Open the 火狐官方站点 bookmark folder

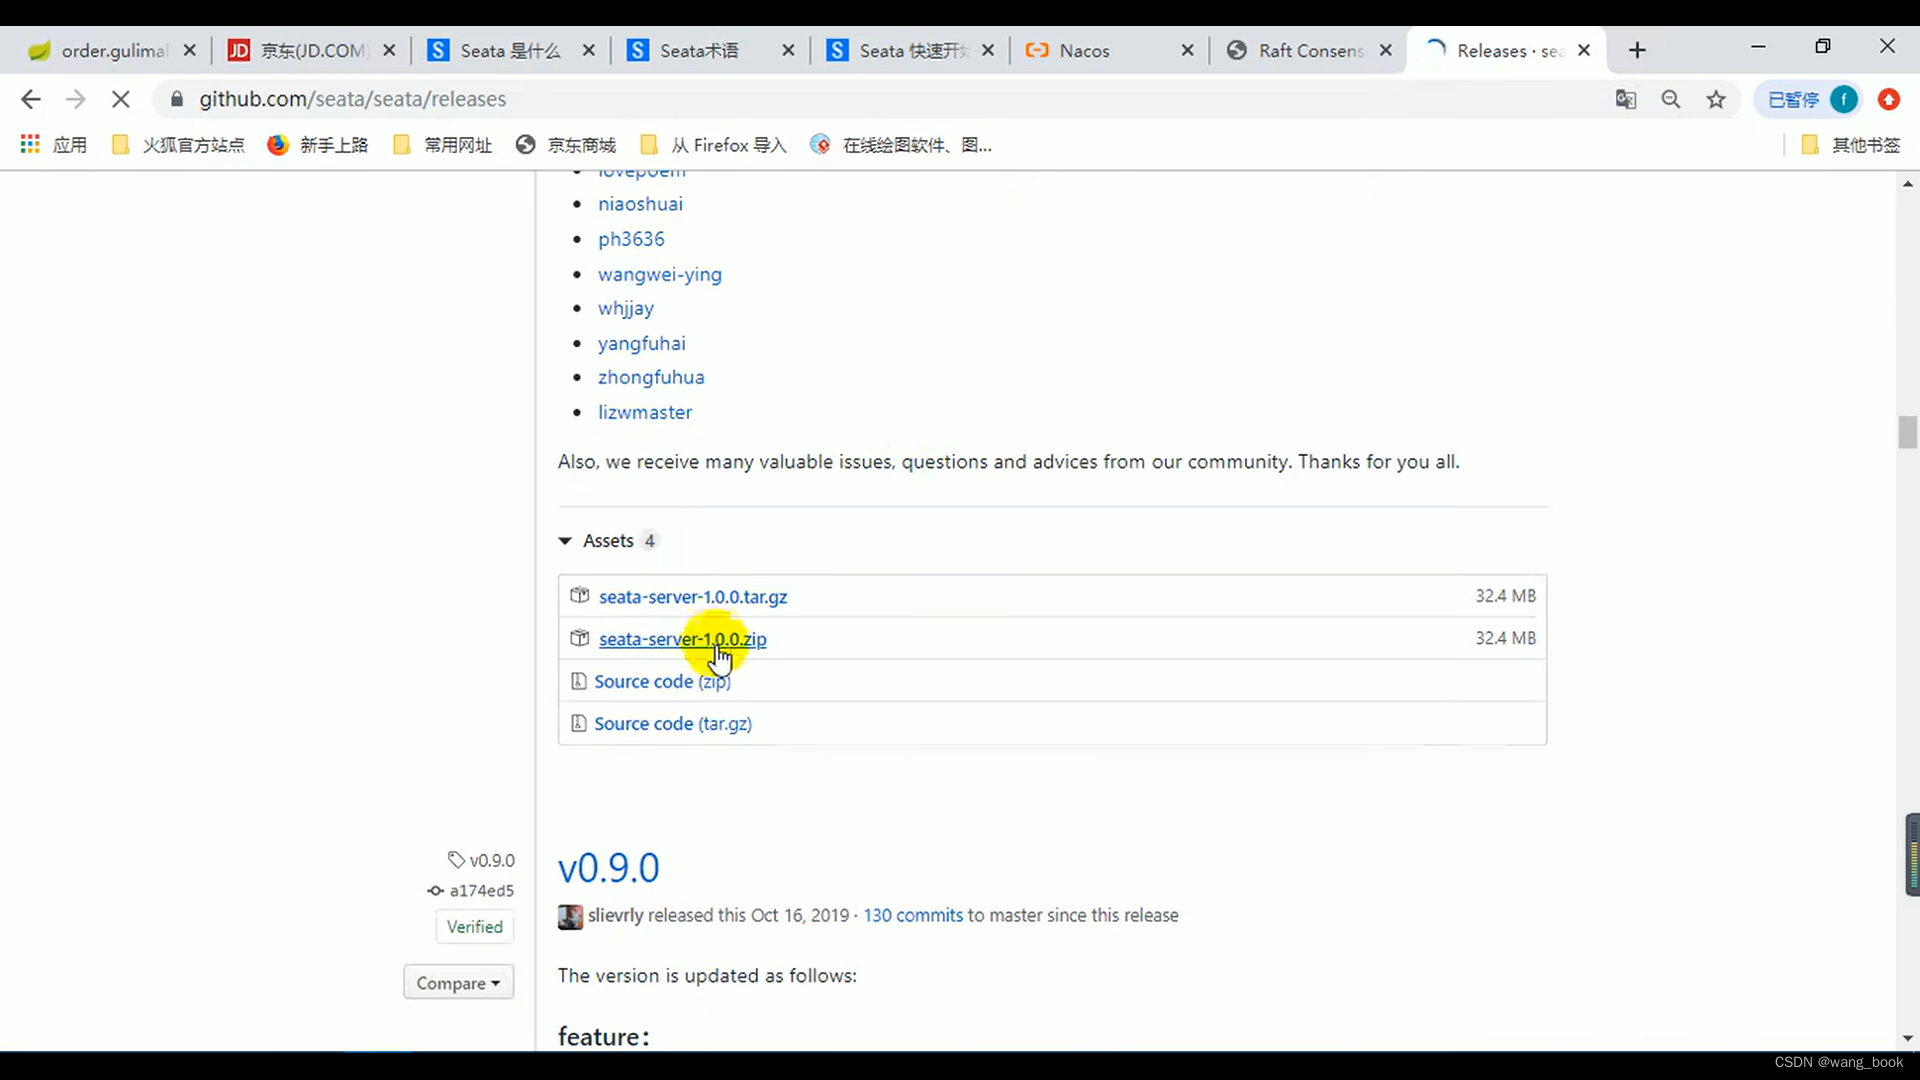click(178, 145)
